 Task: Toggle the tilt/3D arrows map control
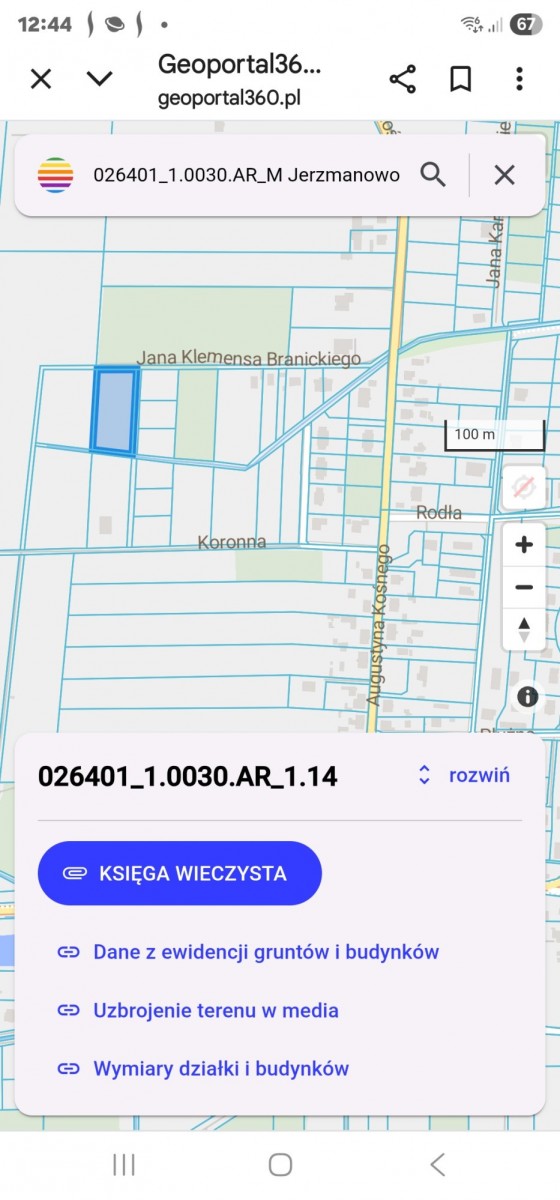point(523,630)
